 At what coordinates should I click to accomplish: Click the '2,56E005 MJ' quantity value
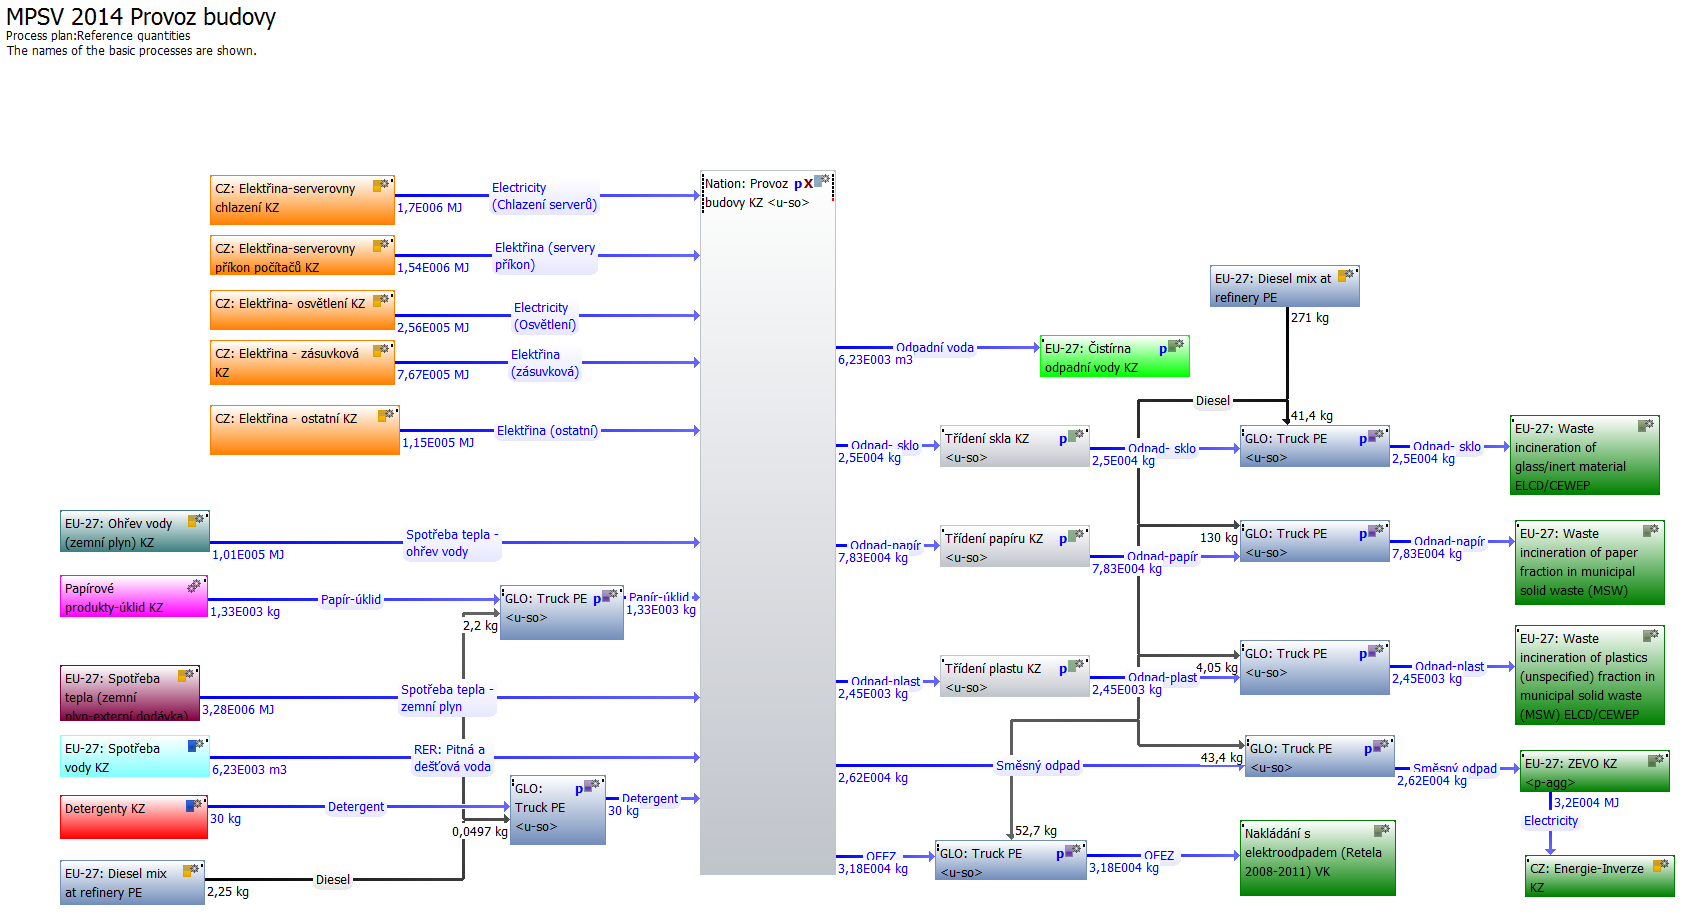point(433,328)
